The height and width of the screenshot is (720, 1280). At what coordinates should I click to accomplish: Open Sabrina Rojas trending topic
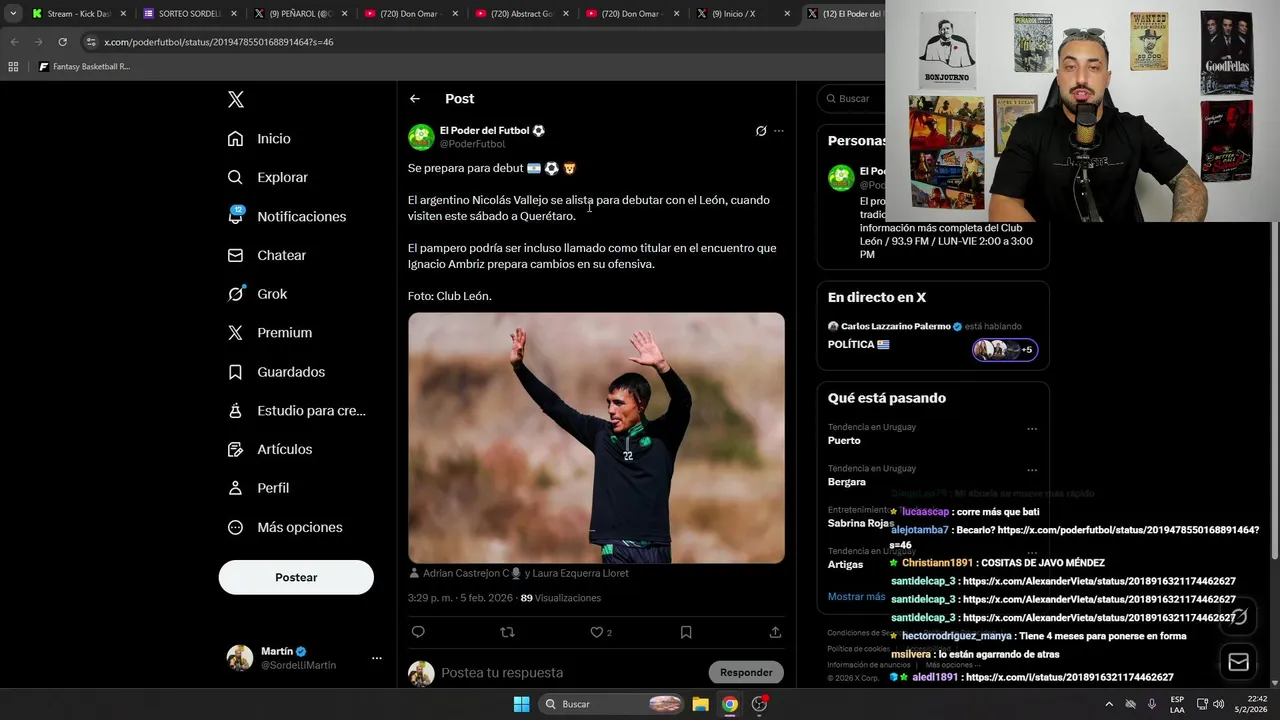pyautogui.click(x=860, y=523)
